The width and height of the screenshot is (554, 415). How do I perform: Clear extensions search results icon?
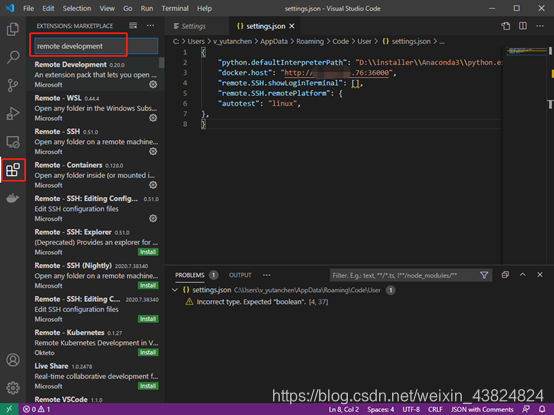133,25
